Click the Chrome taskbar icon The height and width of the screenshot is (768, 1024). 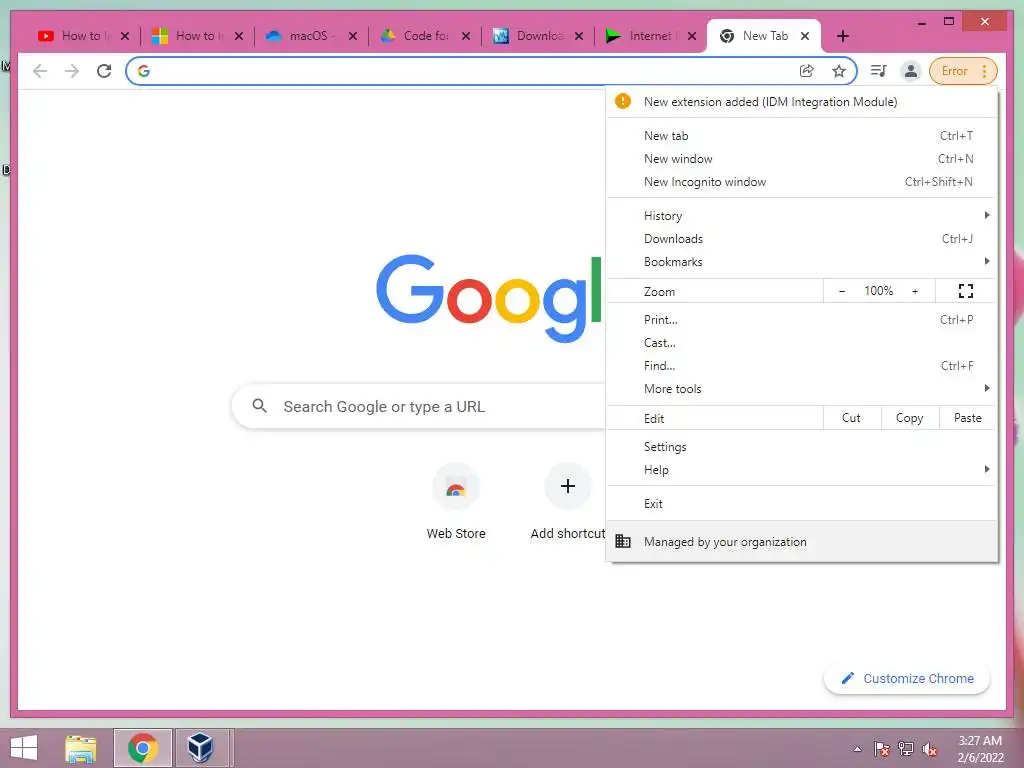(142, 748)
